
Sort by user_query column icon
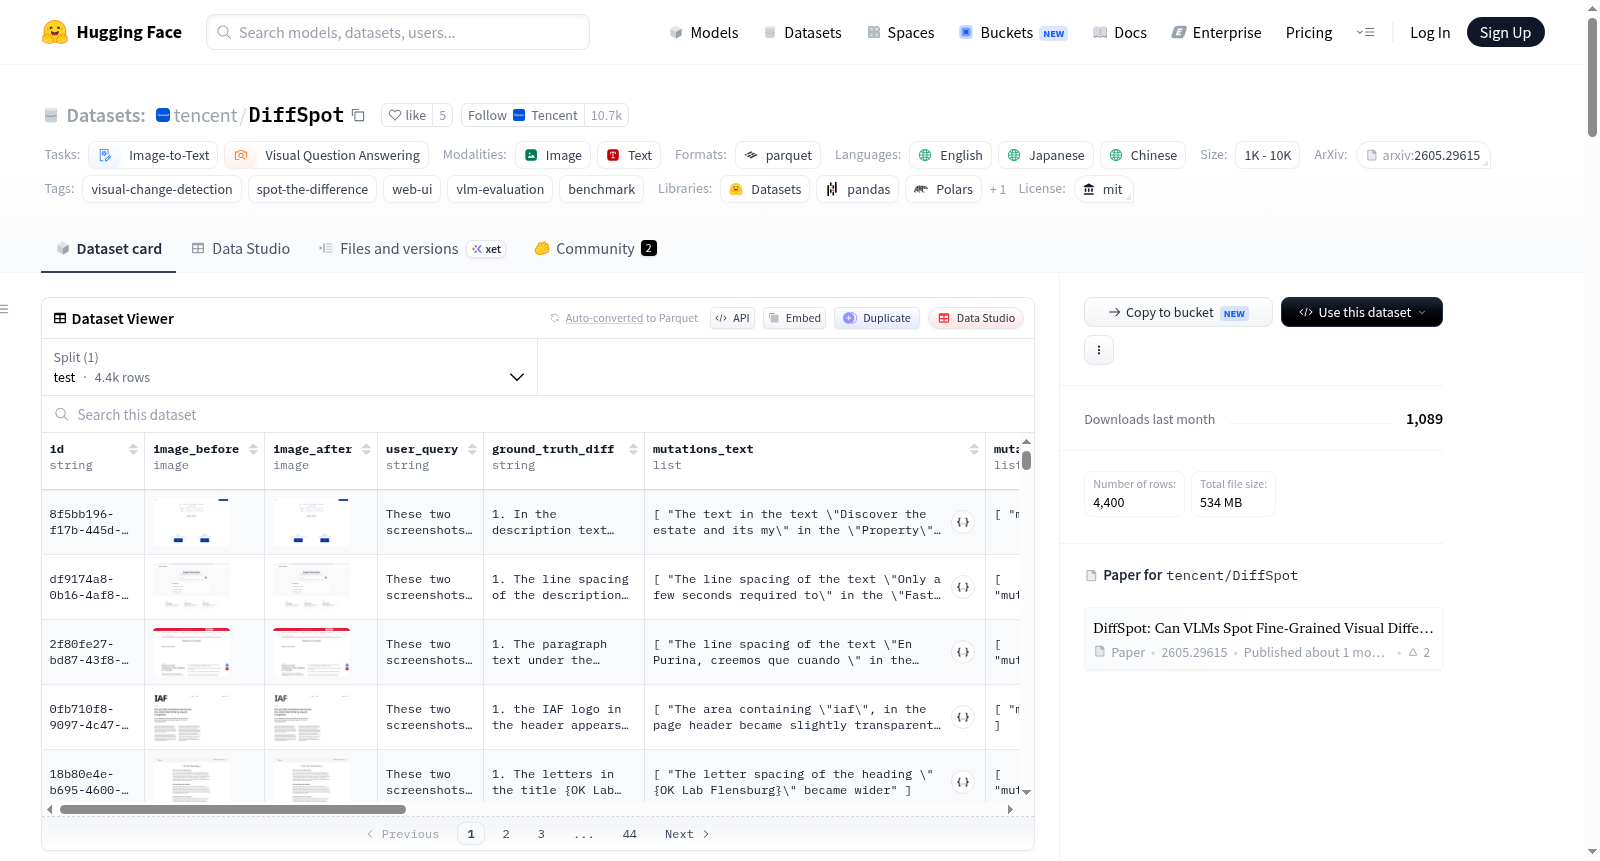coord(472,449)
